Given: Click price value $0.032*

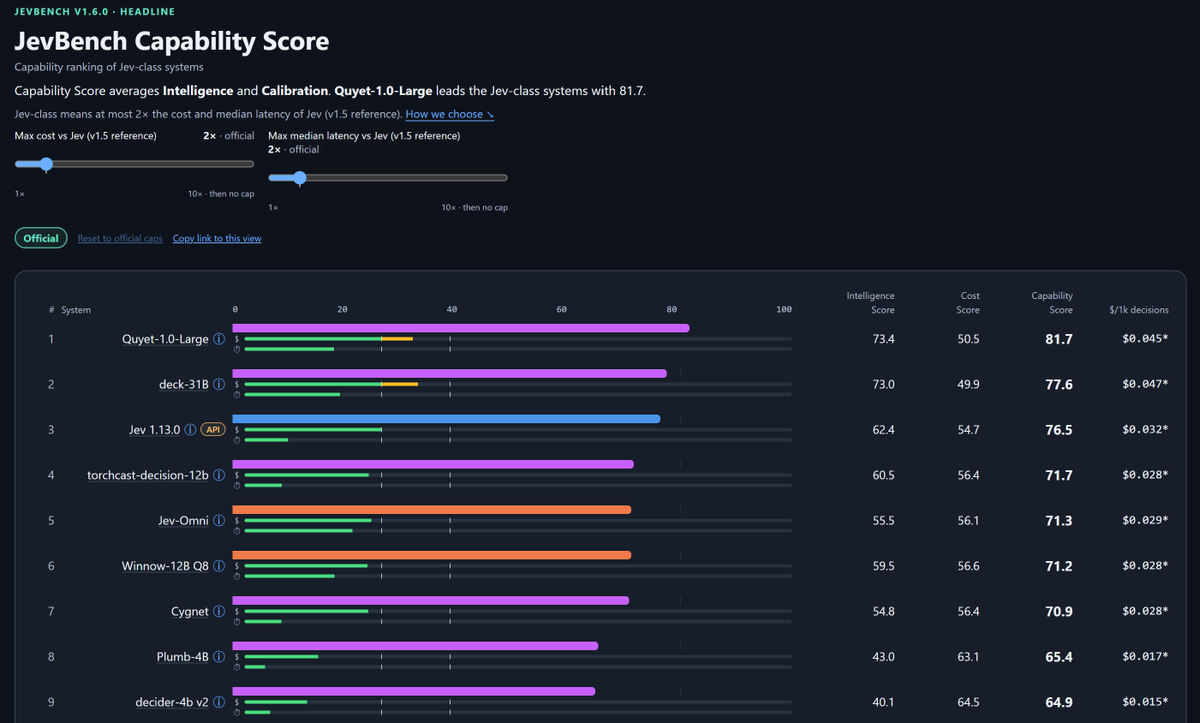Looking at the screenshot, I should 1145,430.
